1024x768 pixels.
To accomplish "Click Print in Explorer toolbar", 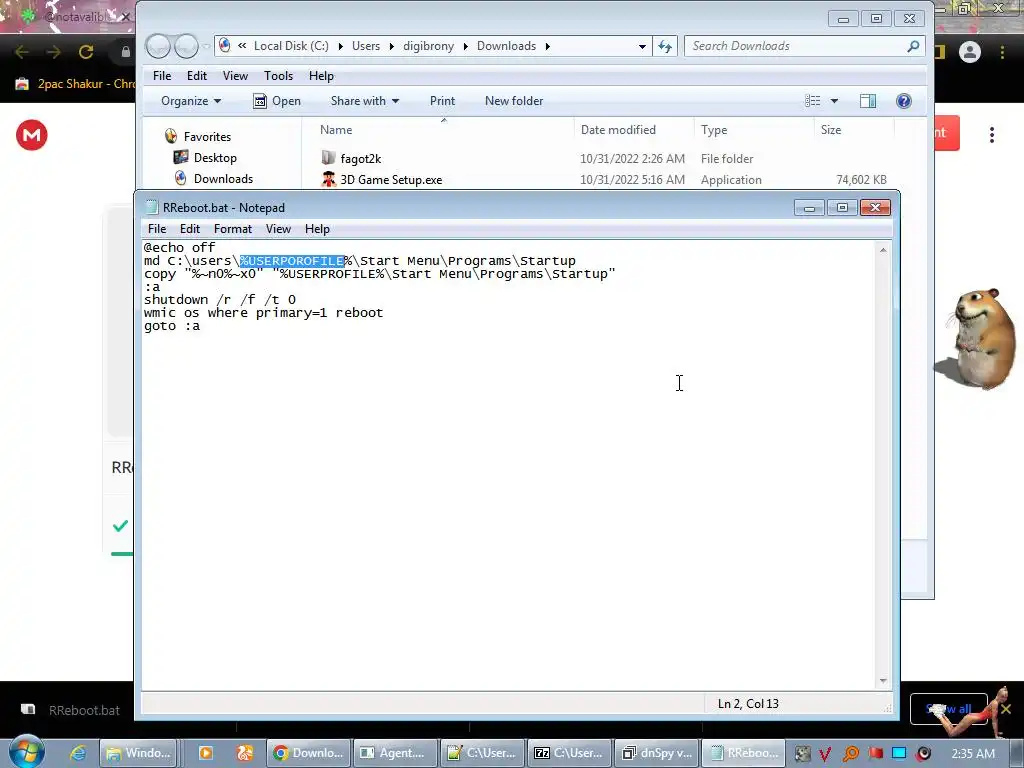I will pos(442,101).
